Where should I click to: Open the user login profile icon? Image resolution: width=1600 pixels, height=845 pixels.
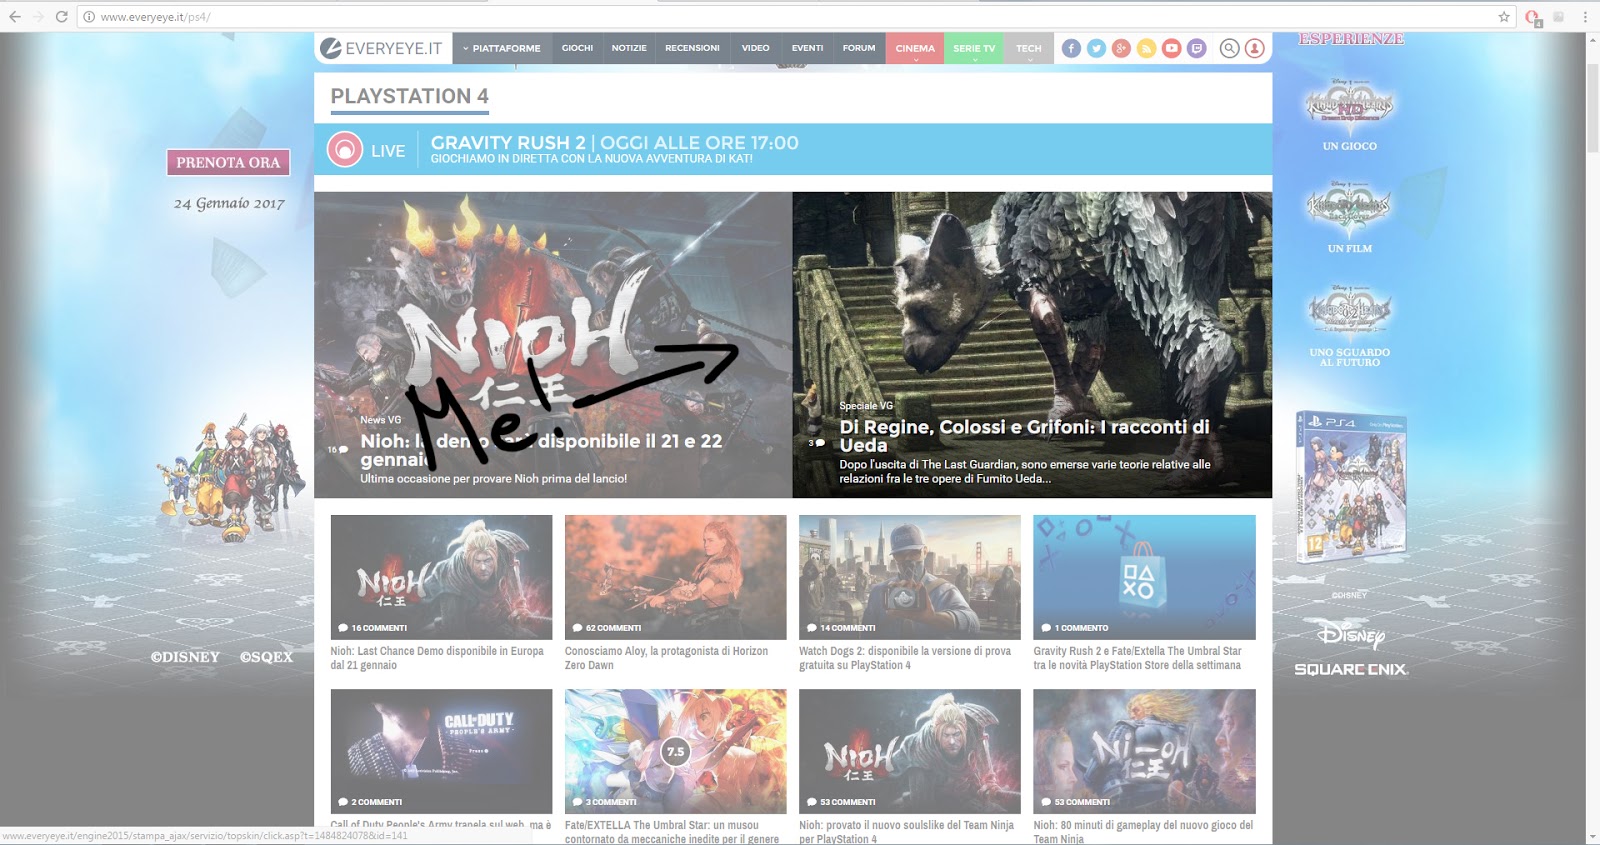click(1254, 48)
